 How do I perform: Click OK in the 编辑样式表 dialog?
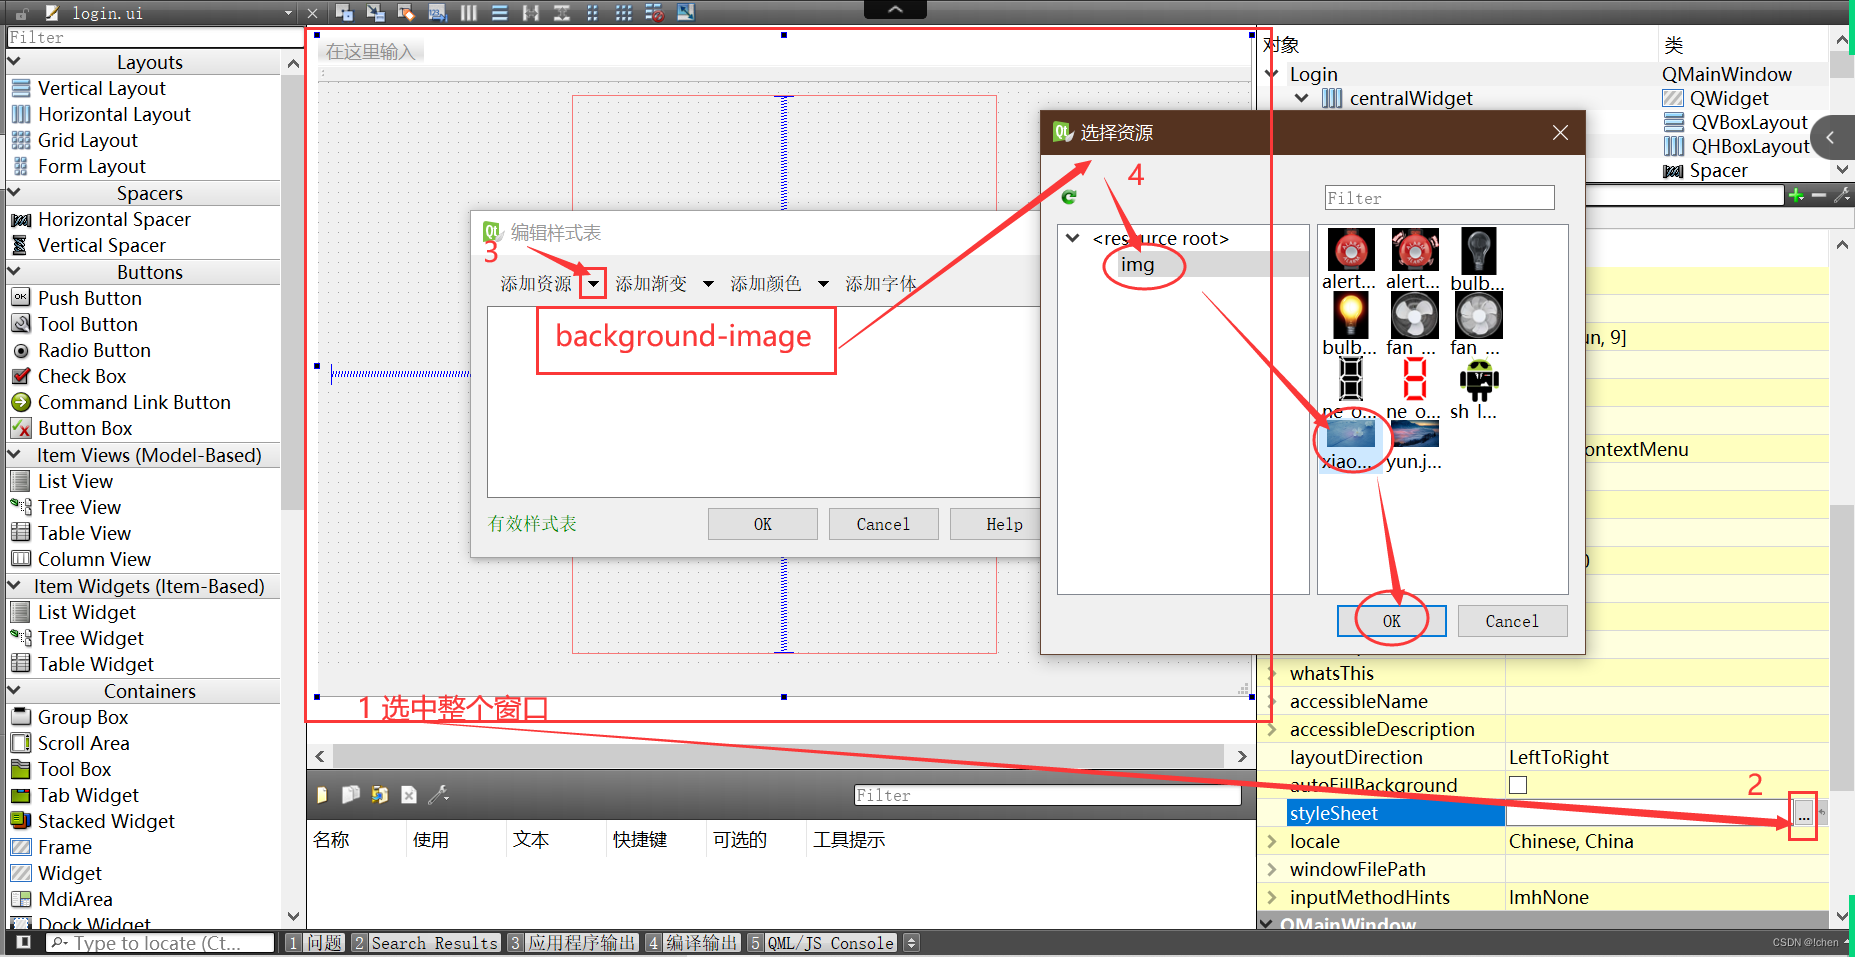763,524
